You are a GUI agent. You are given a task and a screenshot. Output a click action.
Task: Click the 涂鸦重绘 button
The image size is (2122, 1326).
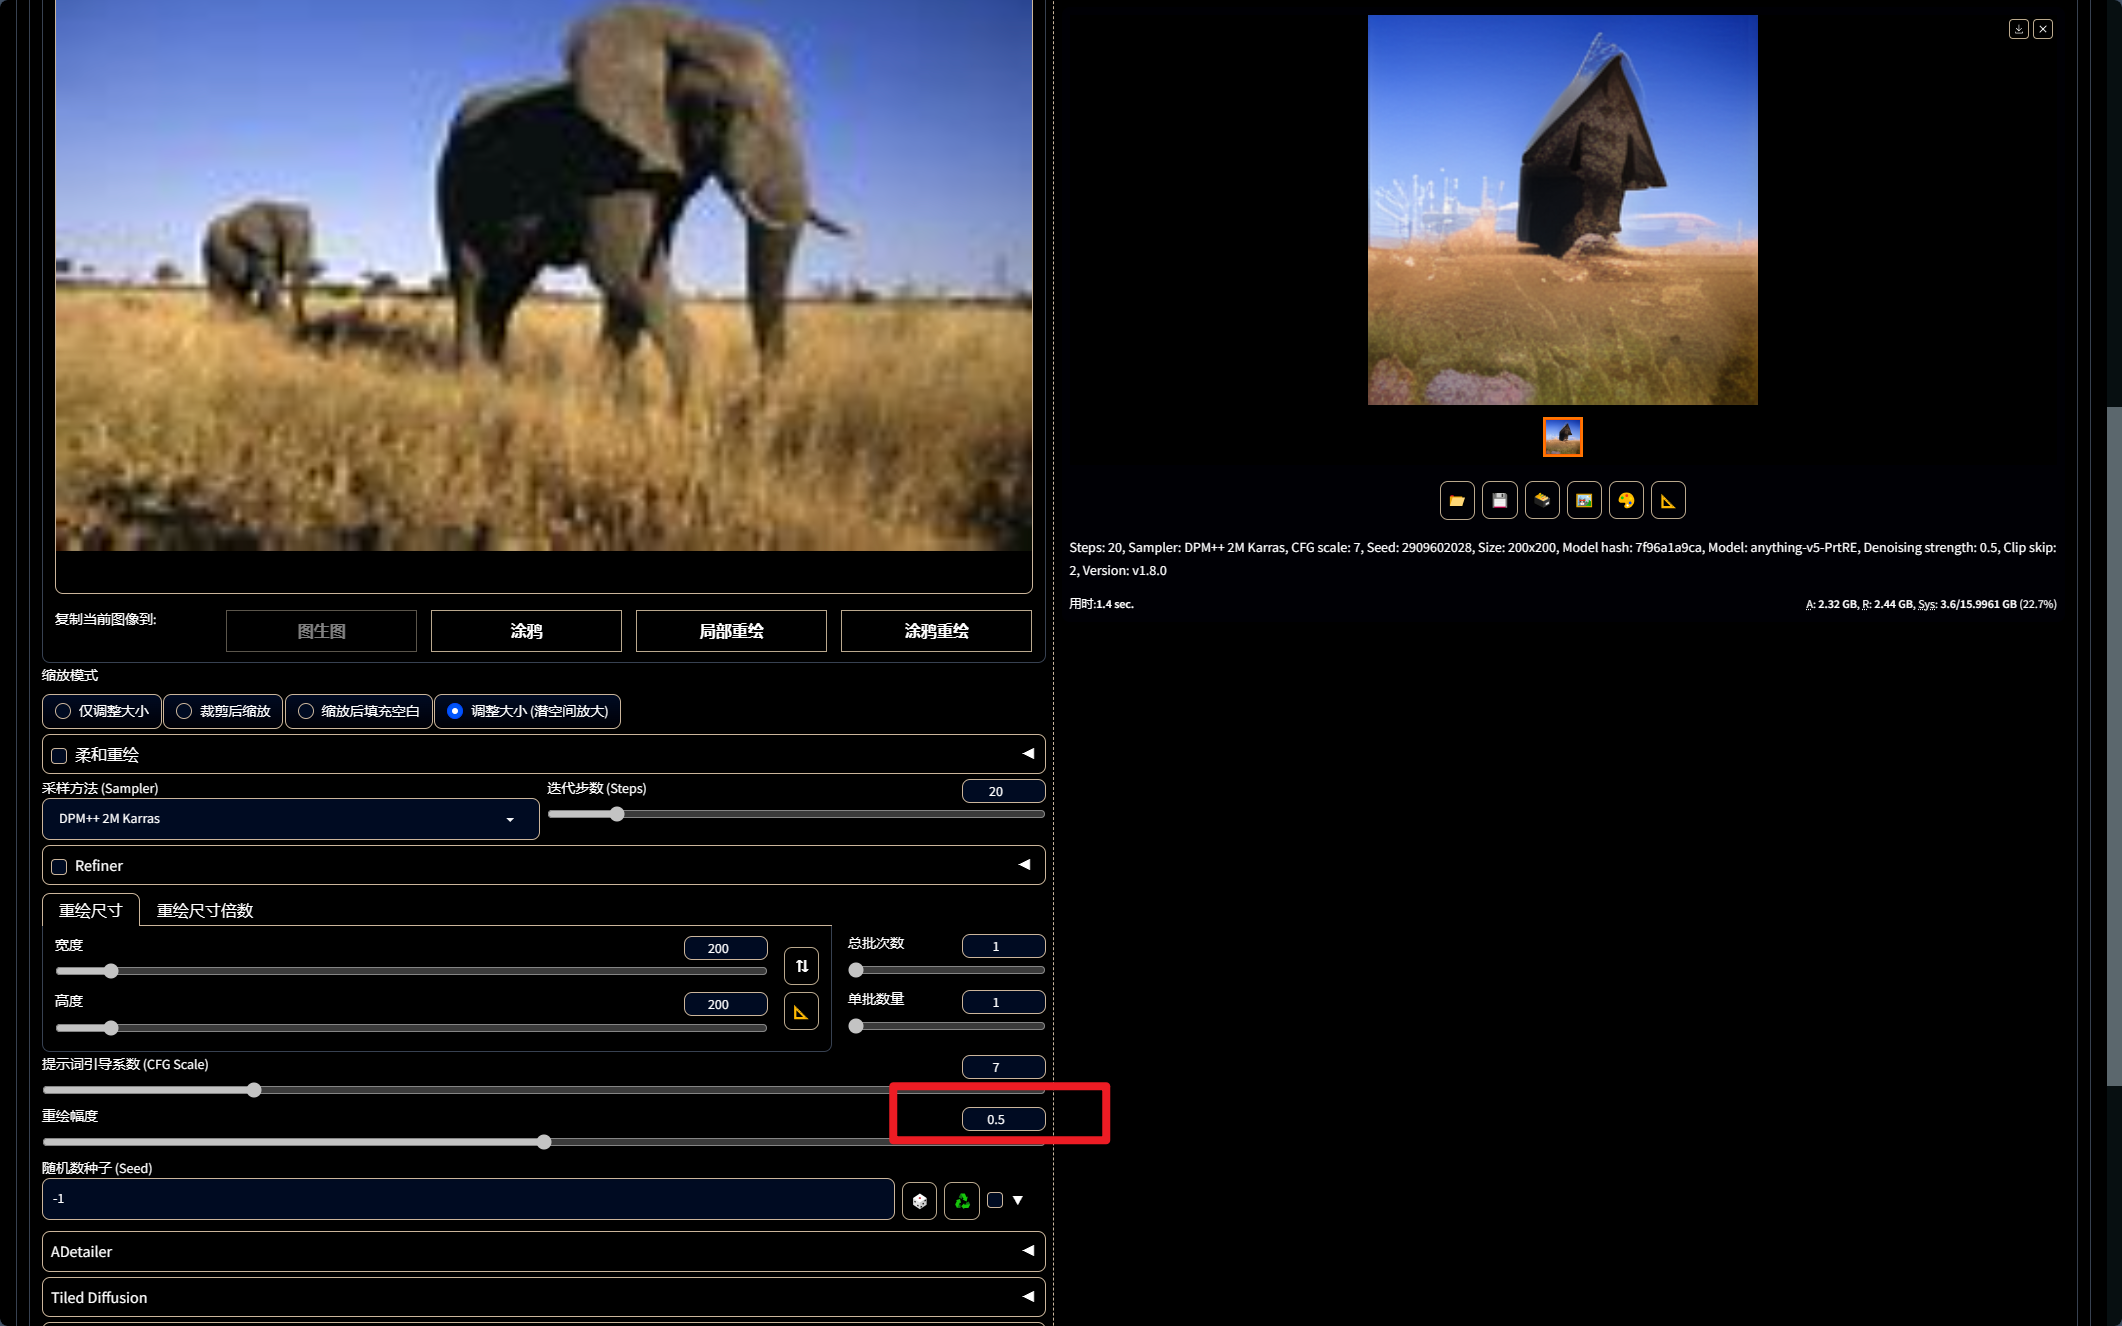pyautogui.click(x=936, y=631)
